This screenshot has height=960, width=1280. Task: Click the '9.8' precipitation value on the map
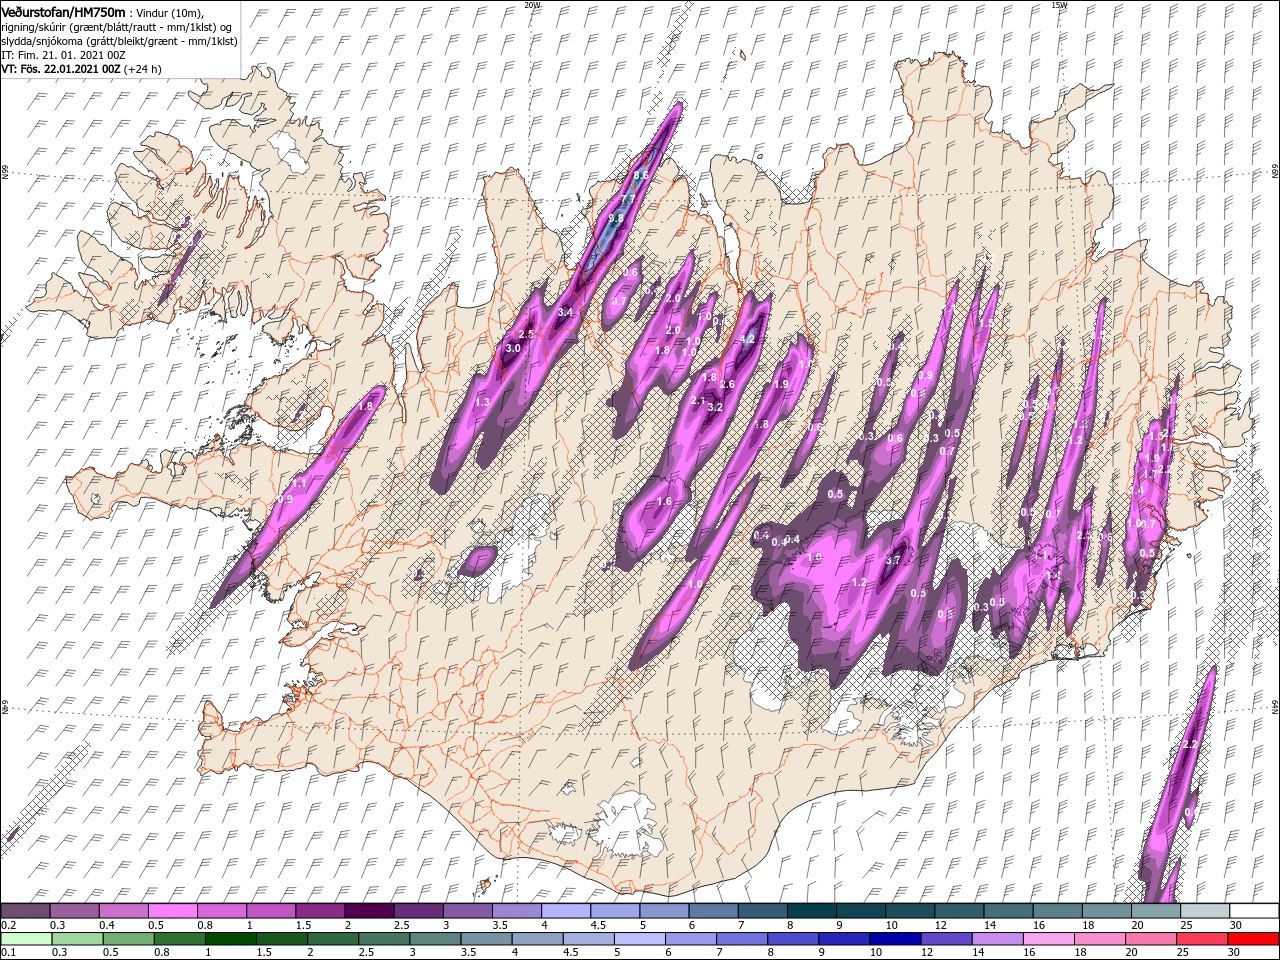pyautogui.click(x=616, y=218)
